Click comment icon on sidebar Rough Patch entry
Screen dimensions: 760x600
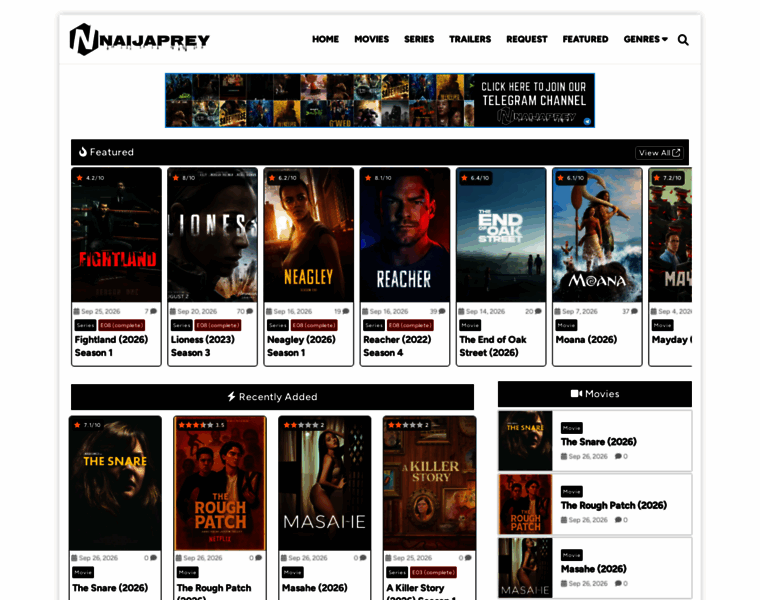(618, 520)
